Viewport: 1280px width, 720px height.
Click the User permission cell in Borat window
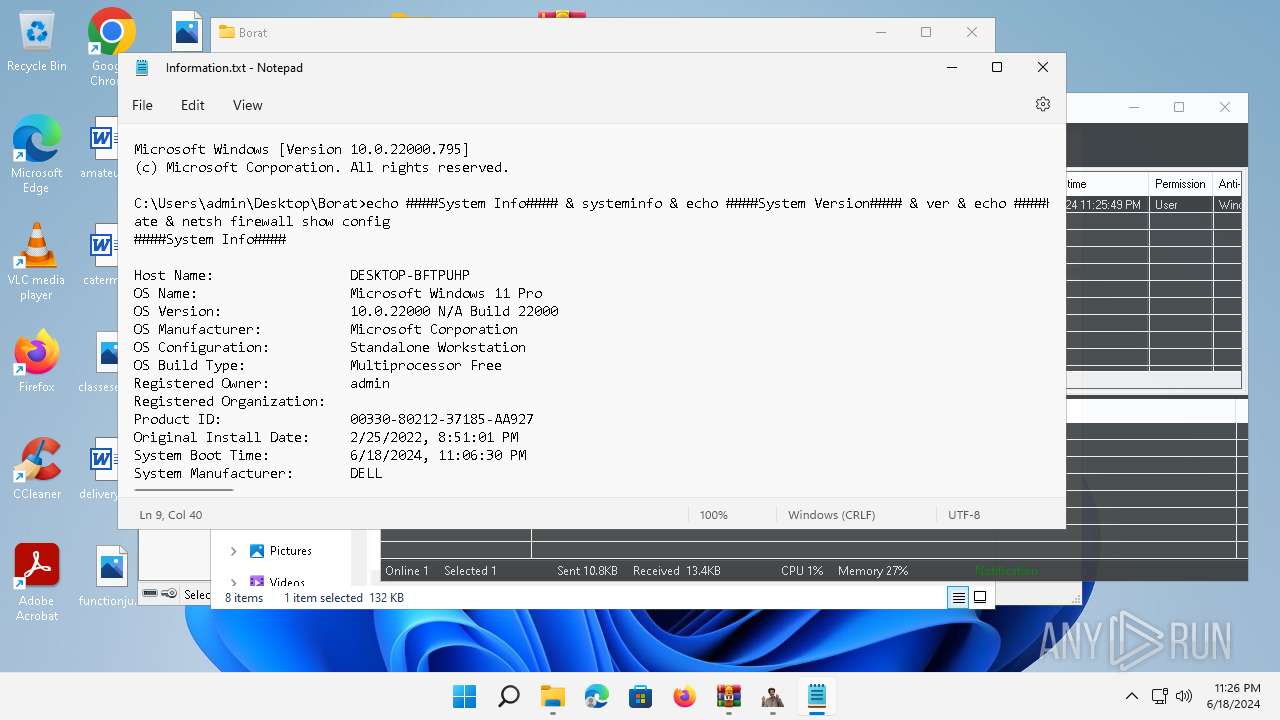1180,204
